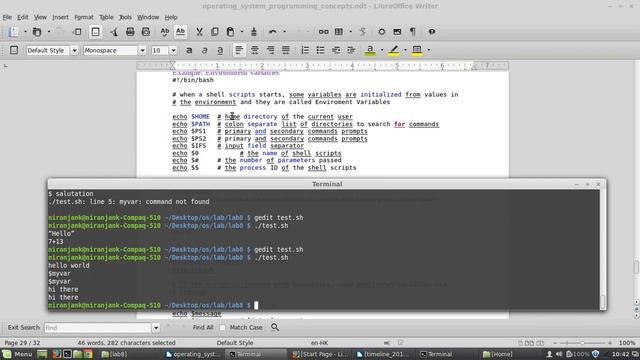This screenshot has height=360, width=640.
Task: Open the Insert menu
Action: point(60,17)
